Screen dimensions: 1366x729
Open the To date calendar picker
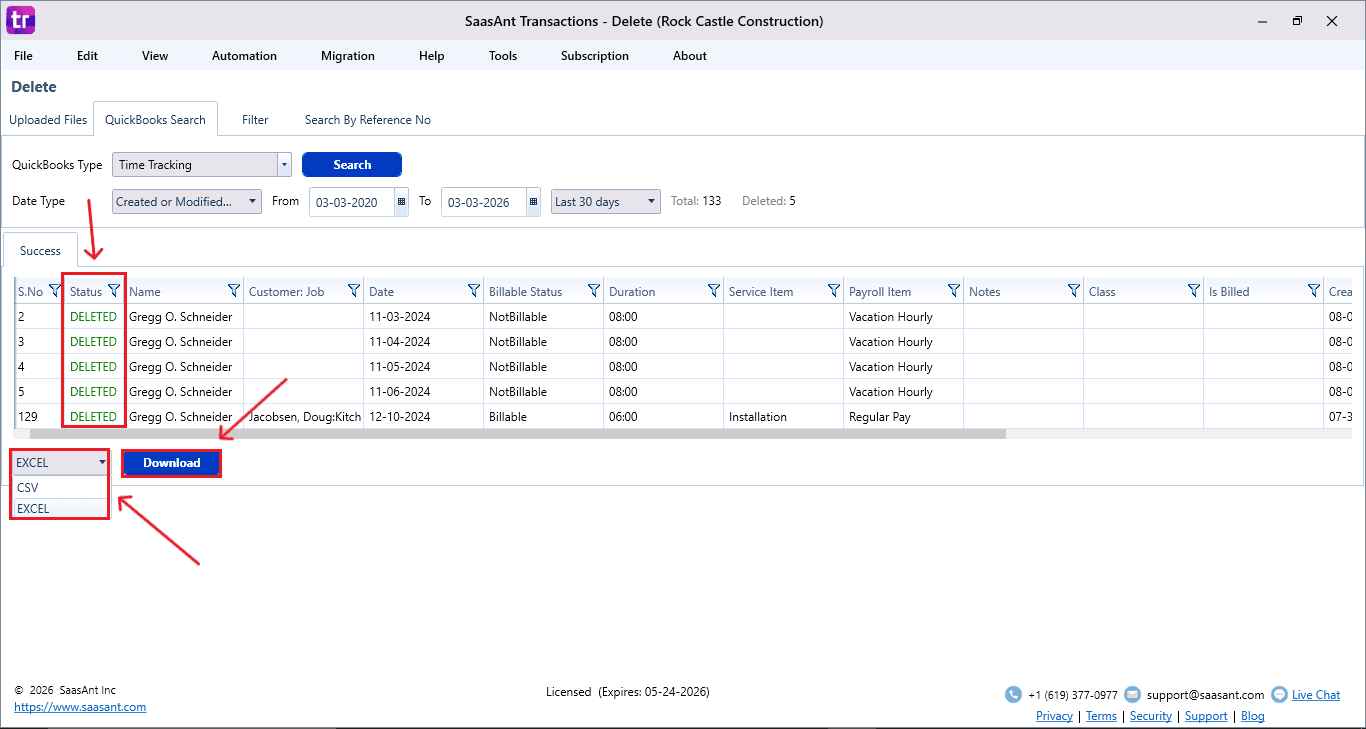click(534, 202)
